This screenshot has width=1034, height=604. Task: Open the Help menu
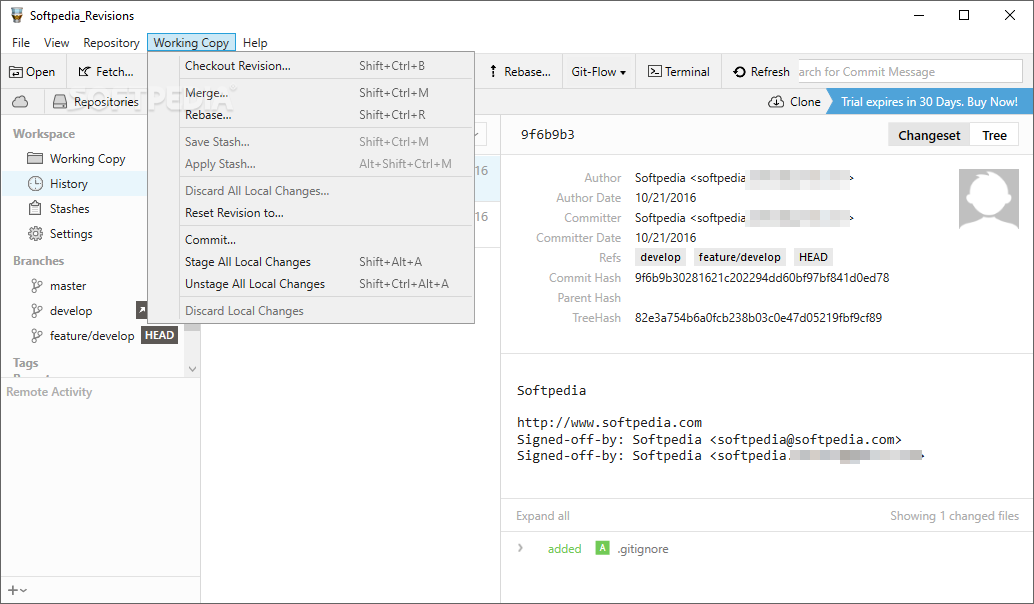point(255,42)
